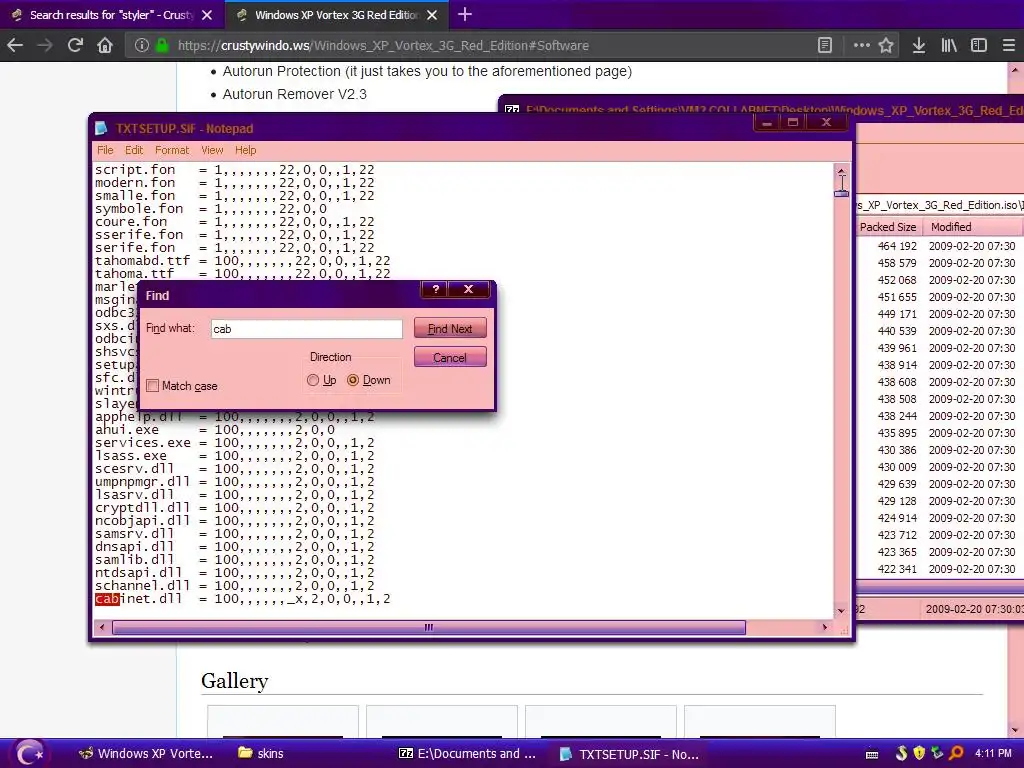The image size is (1024, 768).
Task: Open Notepad File menu
Action: [104, 150]
